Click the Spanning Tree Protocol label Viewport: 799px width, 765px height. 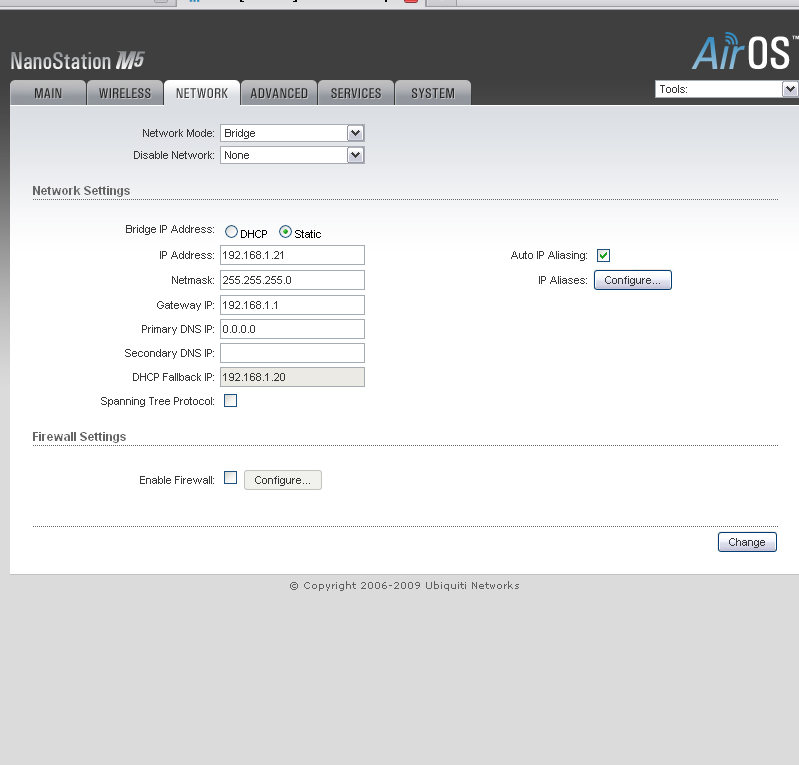pyautogui.click(x=157, y=401)
